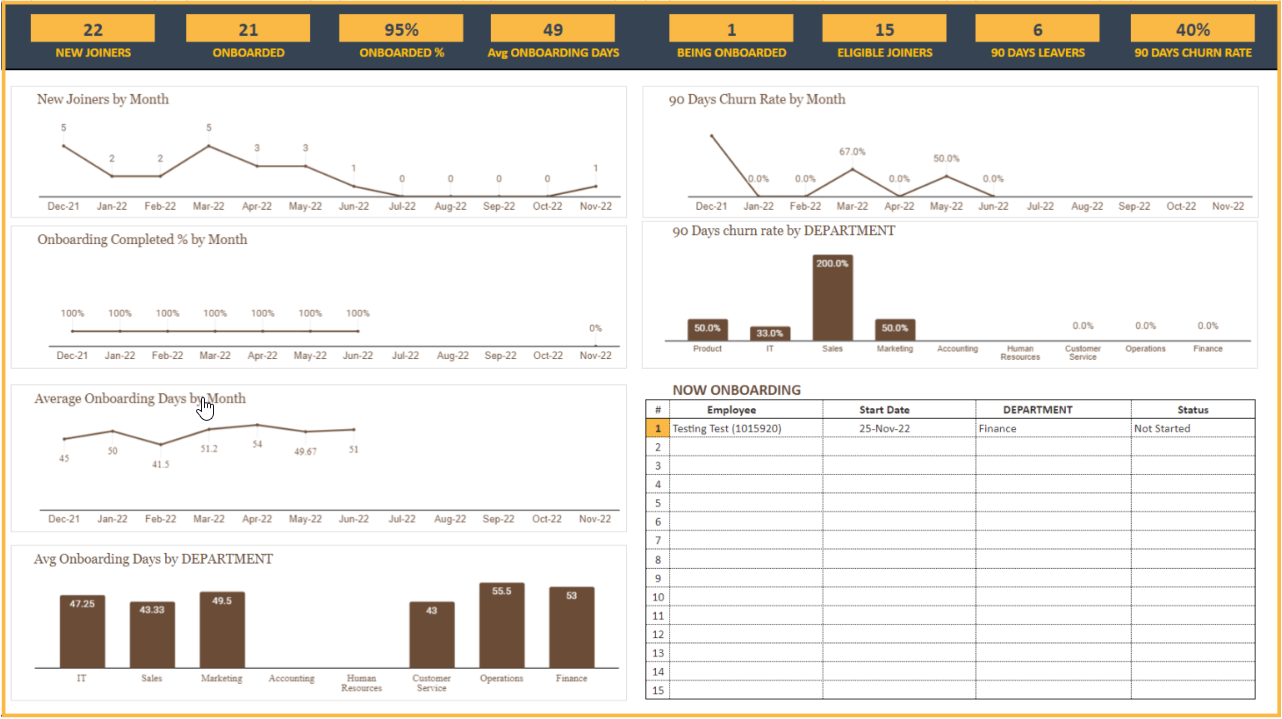The width and height of the screenshot is (1282, 719).
Task: Select the Sales bar showing 200.0% churn
Action: click(x=832, y=298)
